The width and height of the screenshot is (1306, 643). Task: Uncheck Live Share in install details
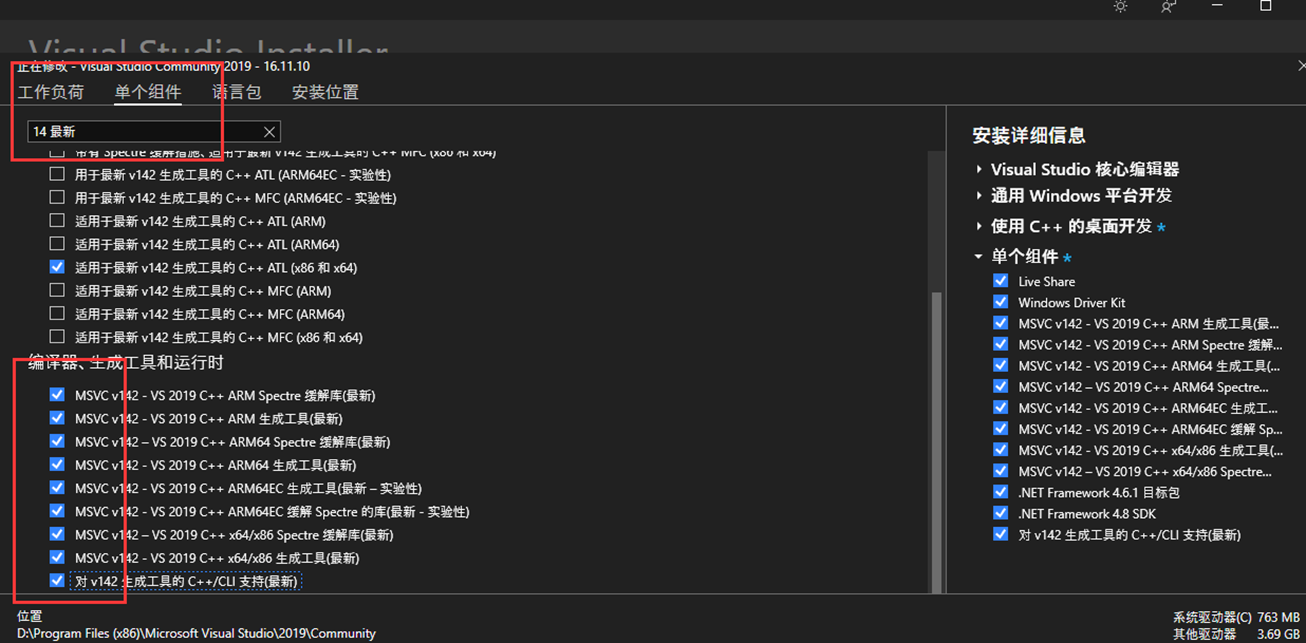click(1001, 281)
